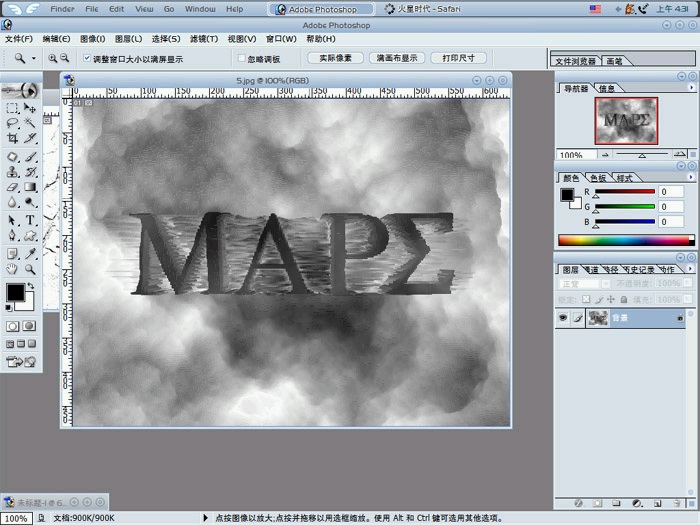Switch to the 色板 swatches tab
The image size is (700, 525).
click(597, 177)
